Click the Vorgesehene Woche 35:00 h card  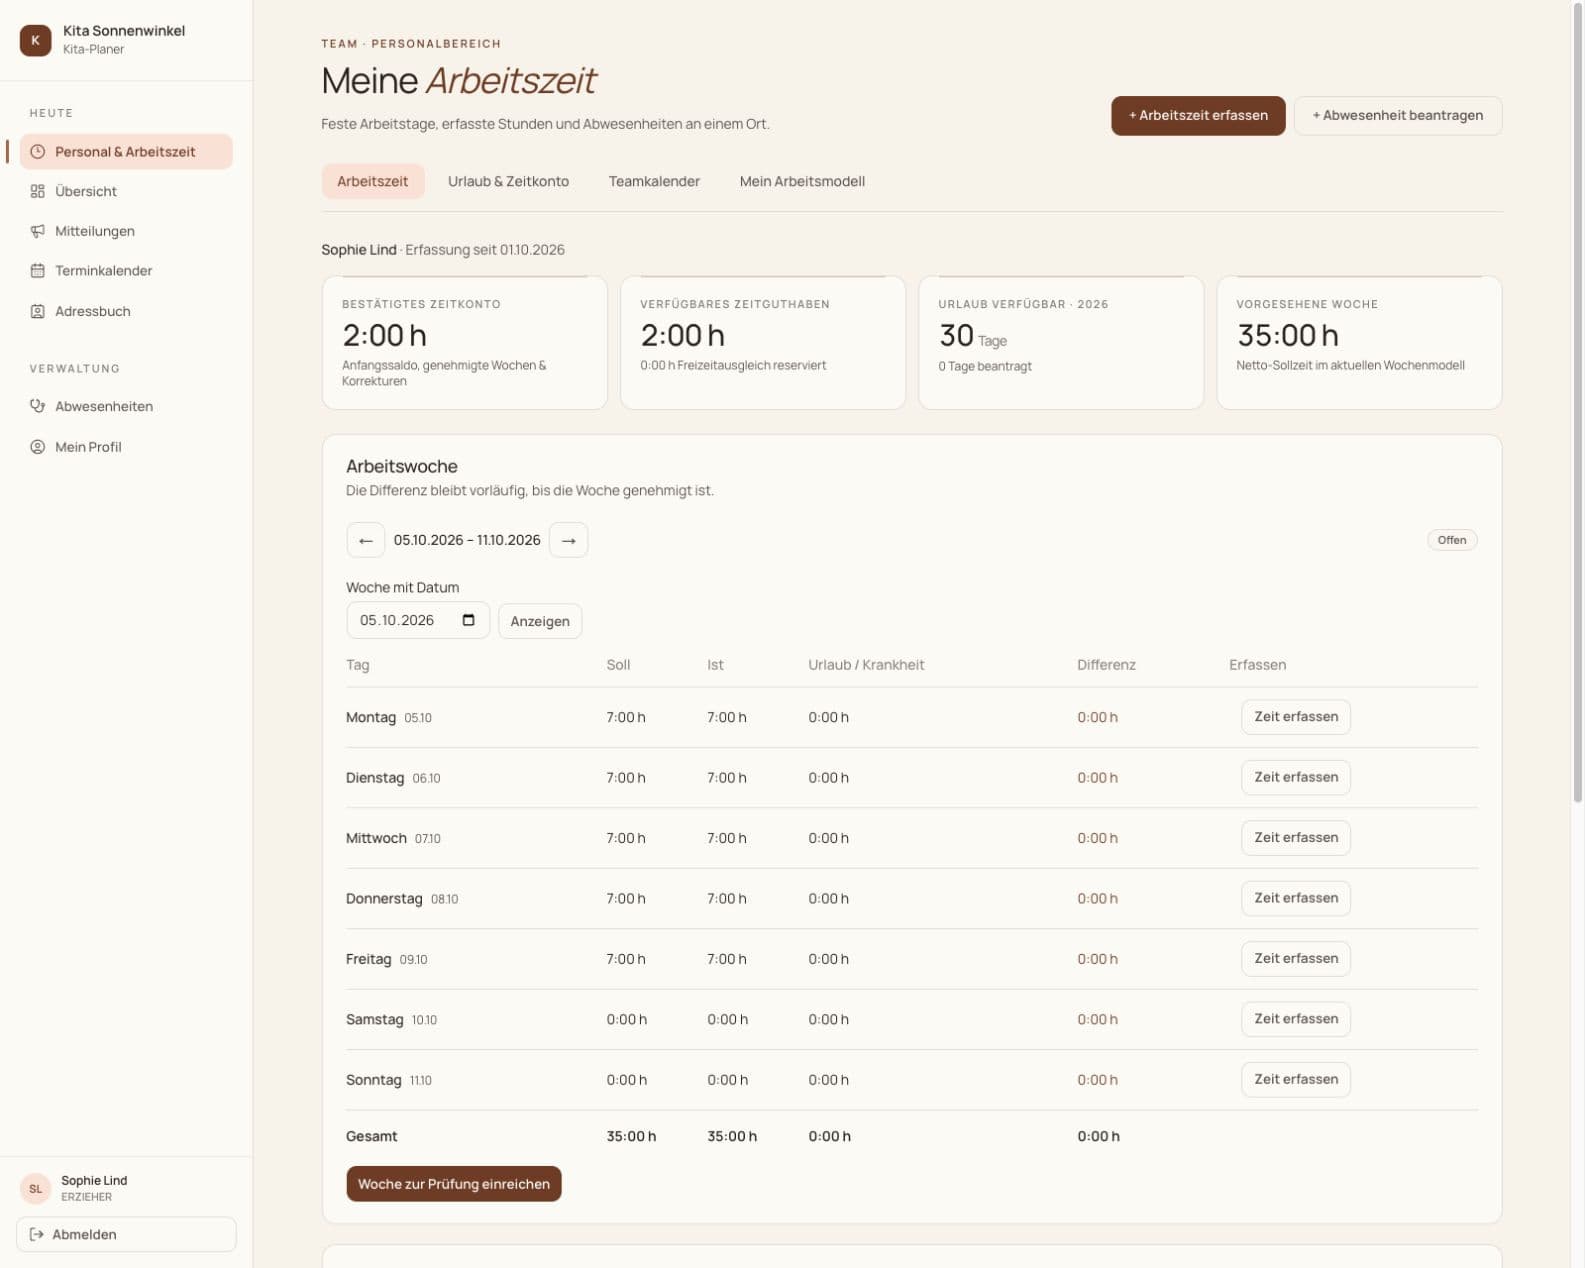tap(1359, 343)
